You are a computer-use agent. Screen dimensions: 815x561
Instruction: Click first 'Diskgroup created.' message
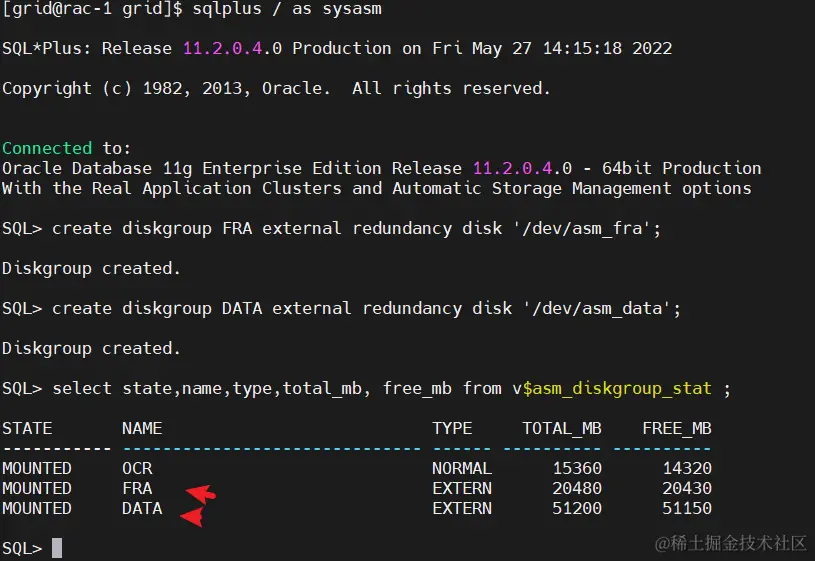(x=91, y=269)
